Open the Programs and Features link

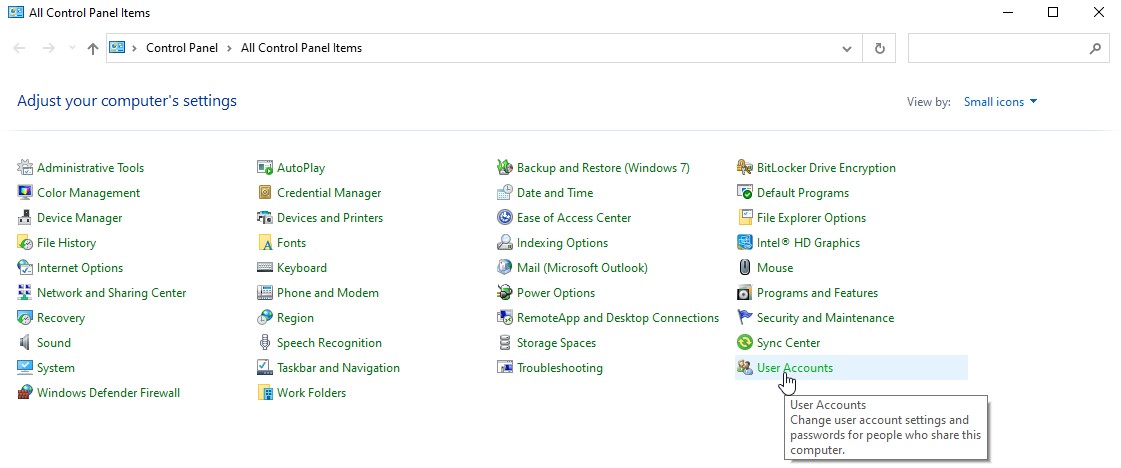[x=817, y=293]
